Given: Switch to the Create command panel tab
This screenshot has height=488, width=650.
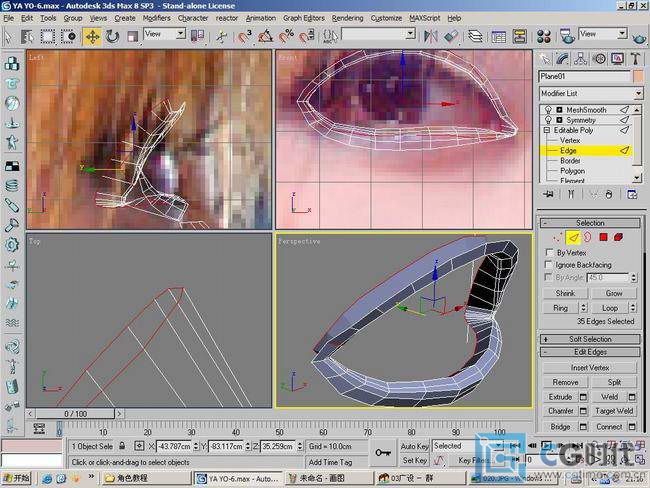Looking at the screenshot, I should point(545,59).
